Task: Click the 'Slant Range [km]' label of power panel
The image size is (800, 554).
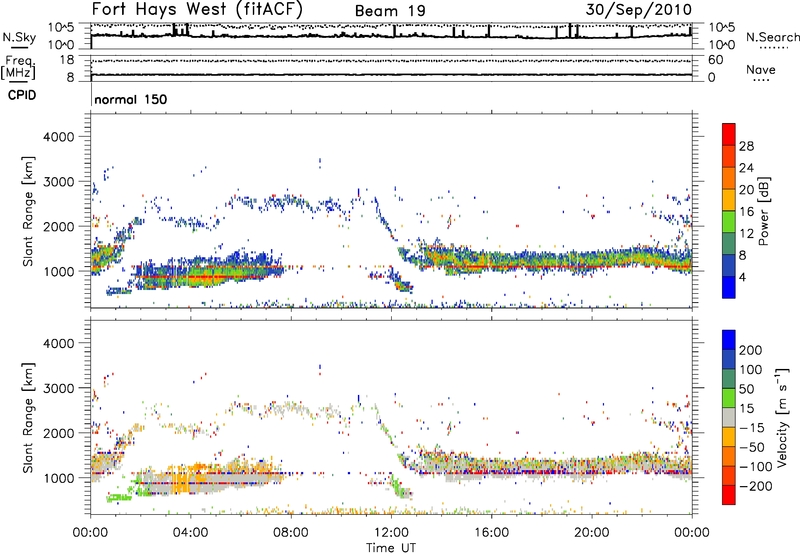Action: [x=28, y=211]
